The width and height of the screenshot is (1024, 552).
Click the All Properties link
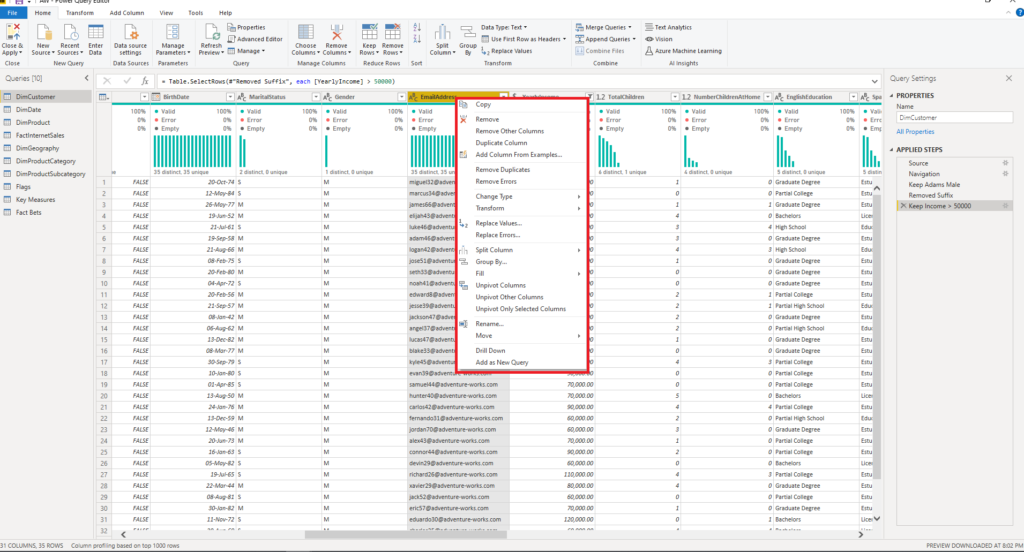915,131
